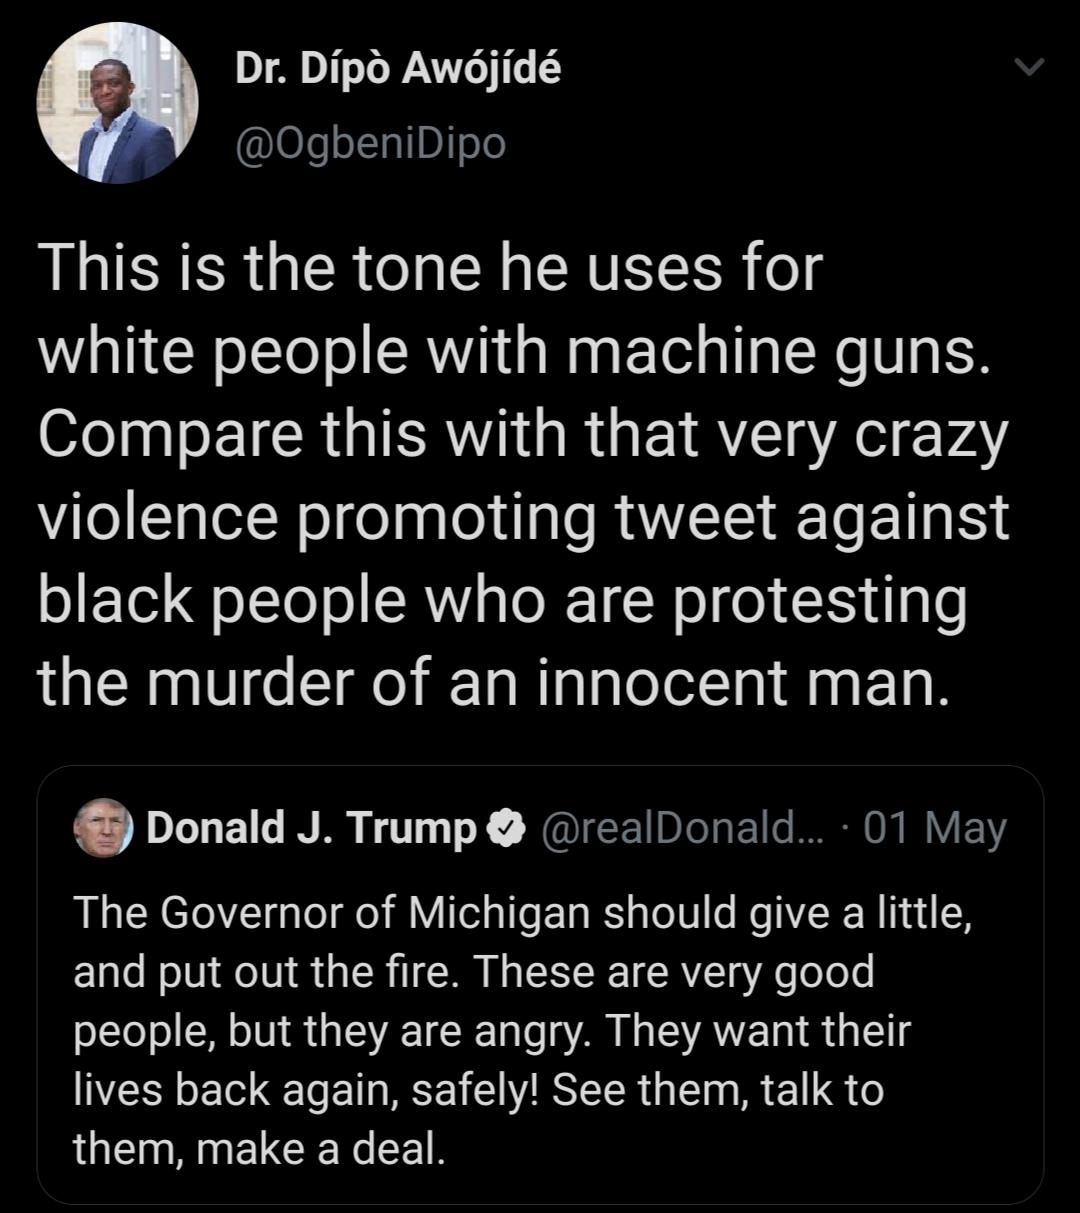The width and height of the screenshot is (1080, 1213).
Task: Click the Donald J. Trump name
Action: click(311, 828)
